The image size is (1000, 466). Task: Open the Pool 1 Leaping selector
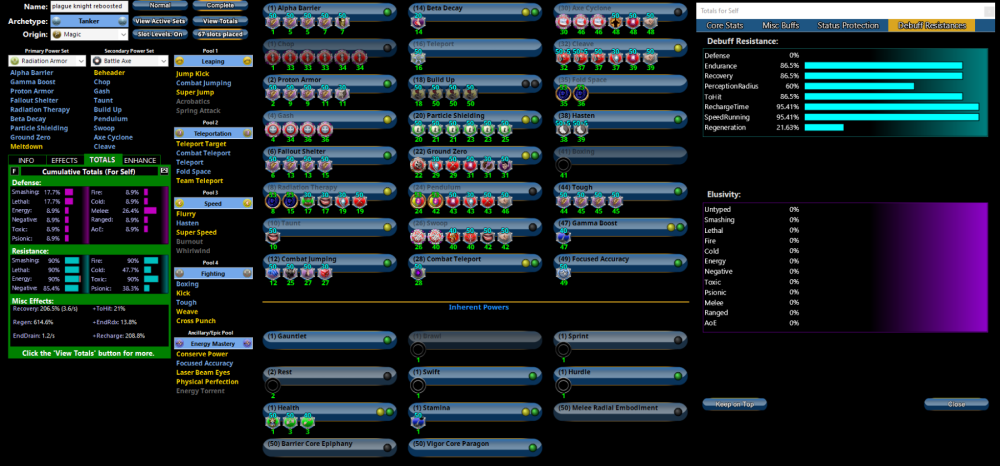pos(214,61)
